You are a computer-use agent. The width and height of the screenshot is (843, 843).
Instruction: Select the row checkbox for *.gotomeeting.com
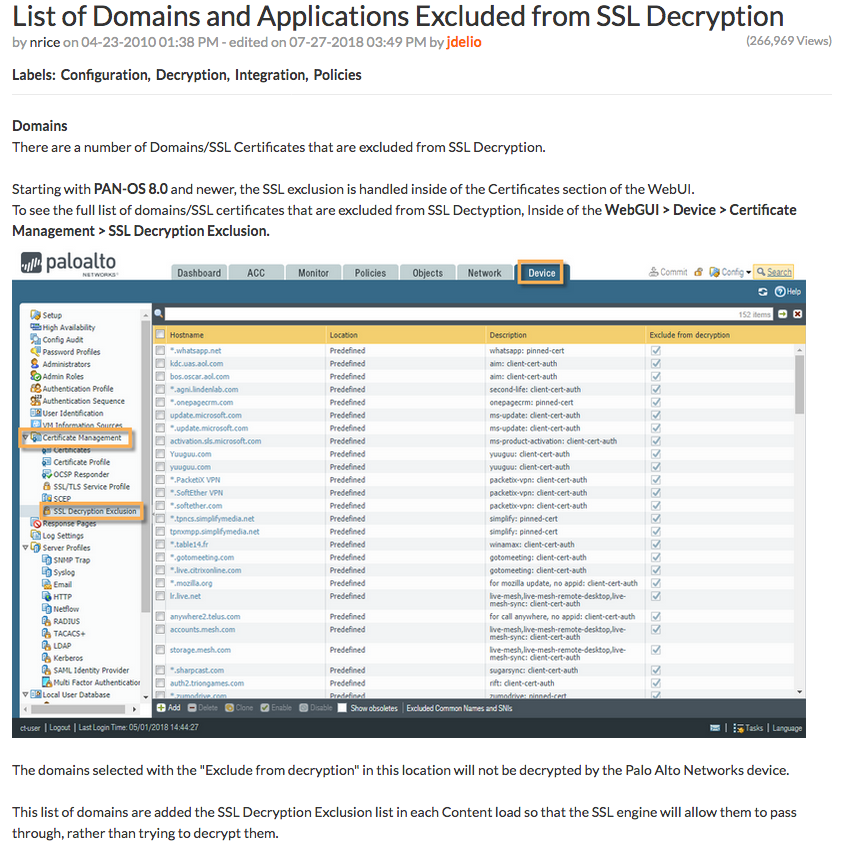tap(160, 557)
